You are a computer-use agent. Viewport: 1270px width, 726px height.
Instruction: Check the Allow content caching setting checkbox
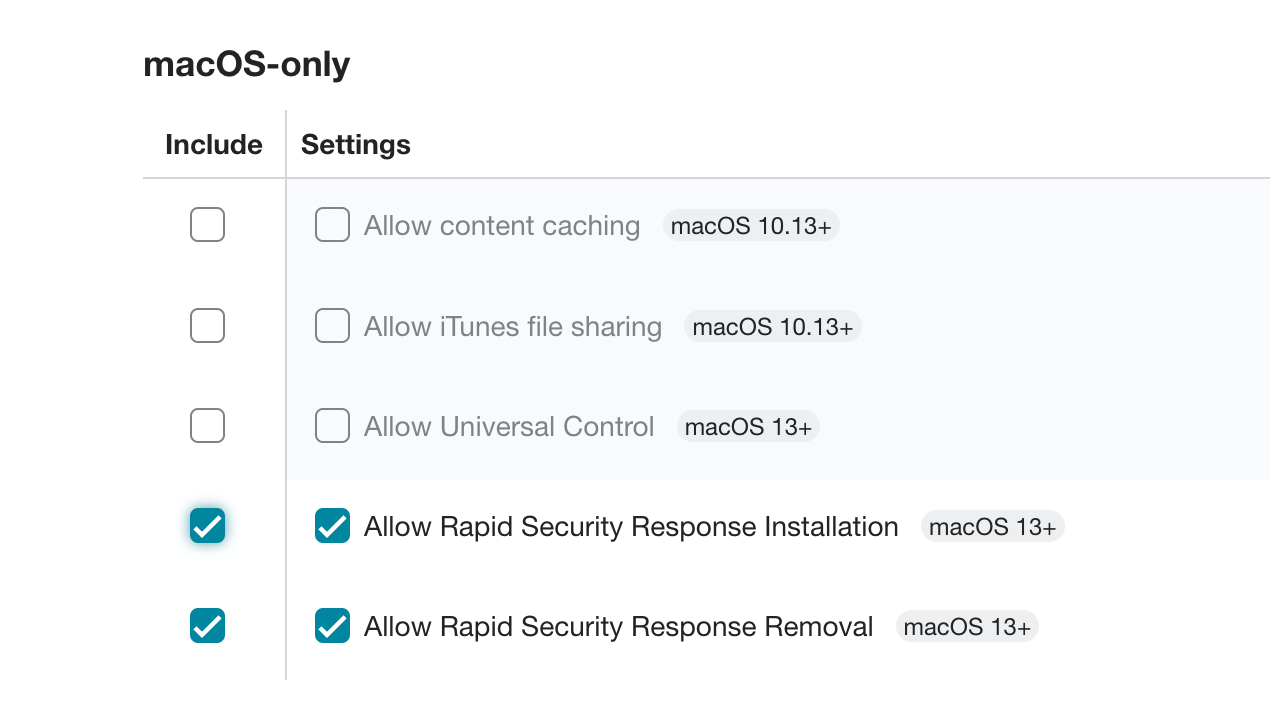tap(332, 225)
